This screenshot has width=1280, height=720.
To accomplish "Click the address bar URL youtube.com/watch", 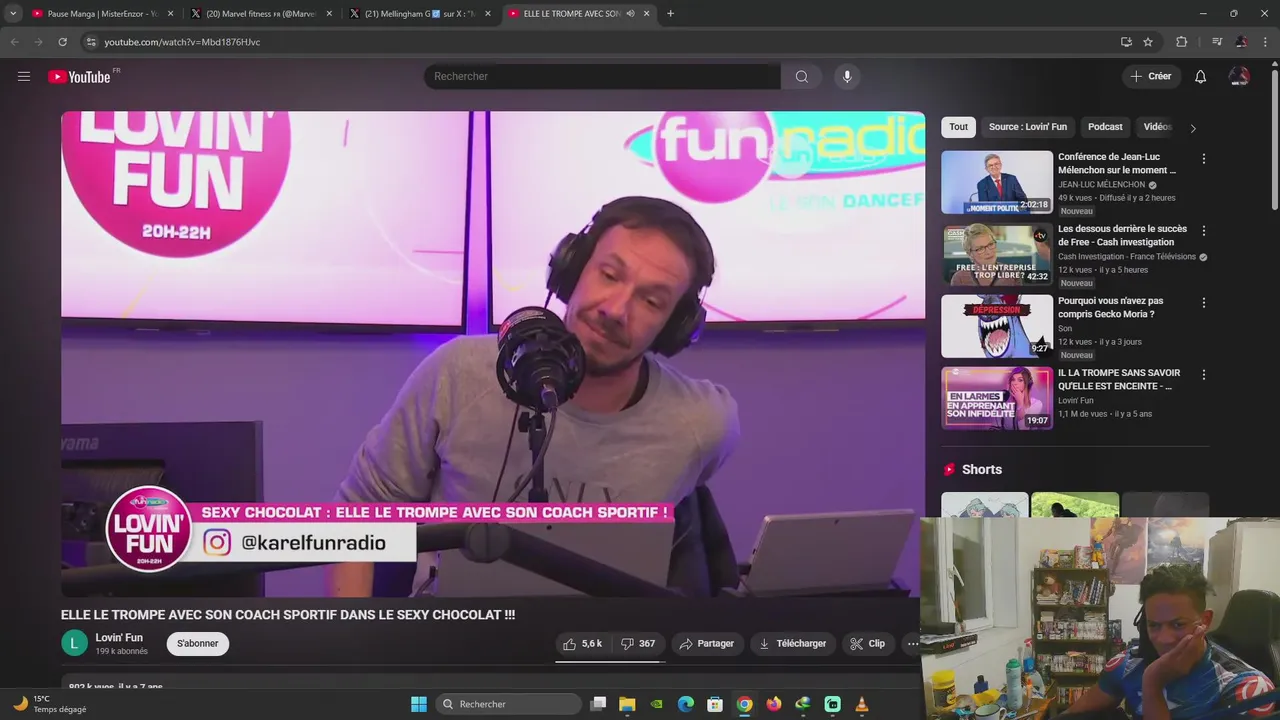I will [x=182, y=42].
